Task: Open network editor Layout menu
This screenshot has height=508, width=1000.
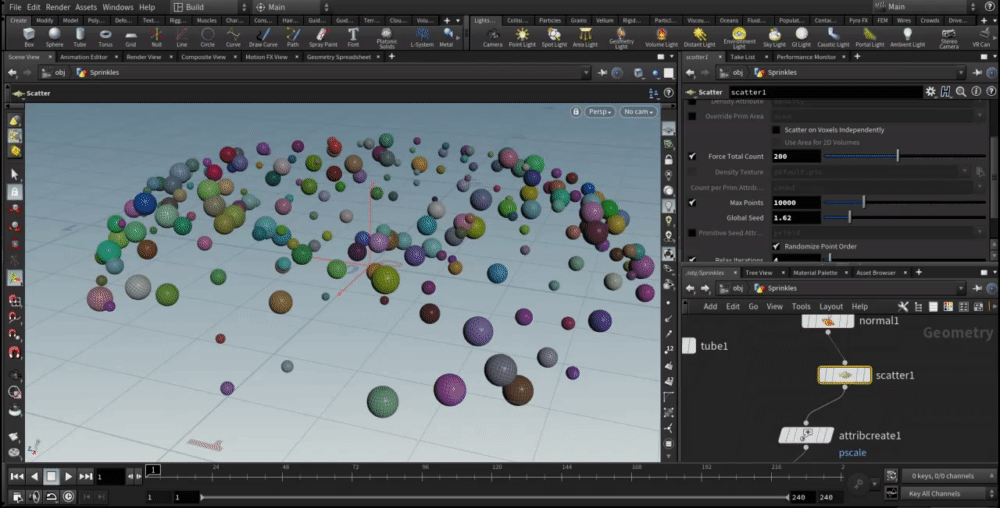Action: [x=831, y=307]
